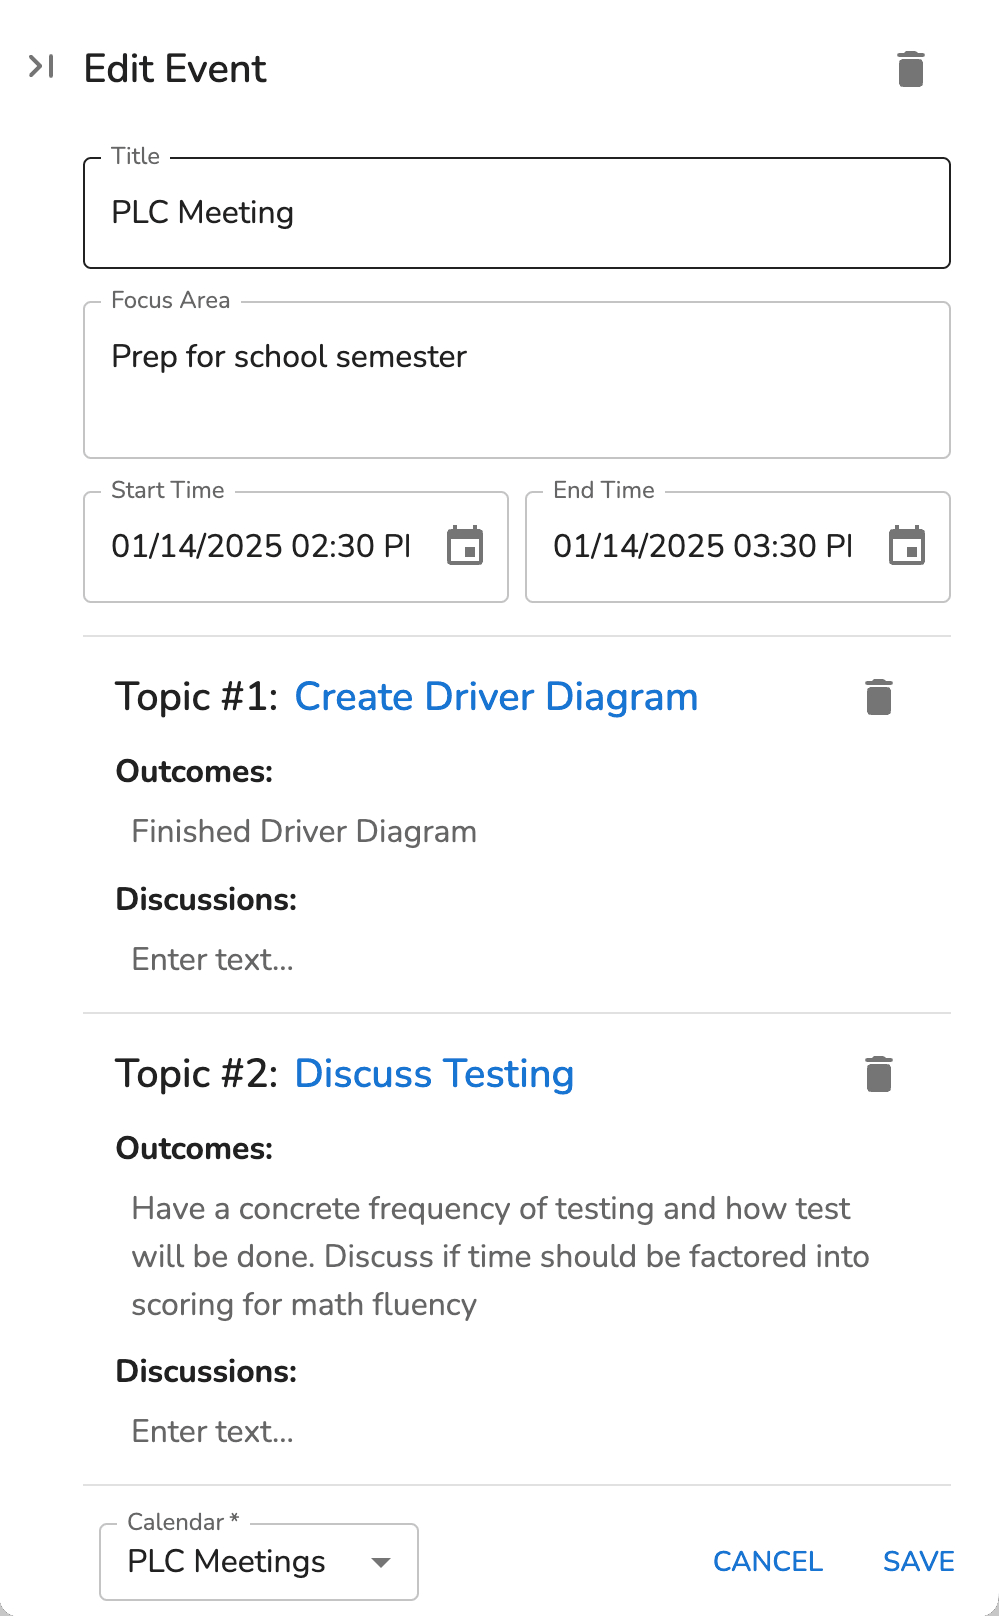Click into the Focus Area text box
Screen dimensions: 999x1616
click(517, 380)
